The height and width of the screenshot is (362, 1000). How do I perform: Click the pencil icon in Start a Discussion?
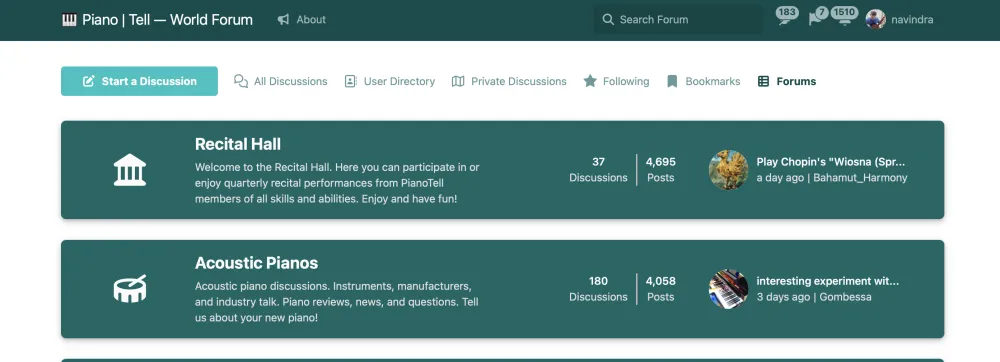coord(89,81)
